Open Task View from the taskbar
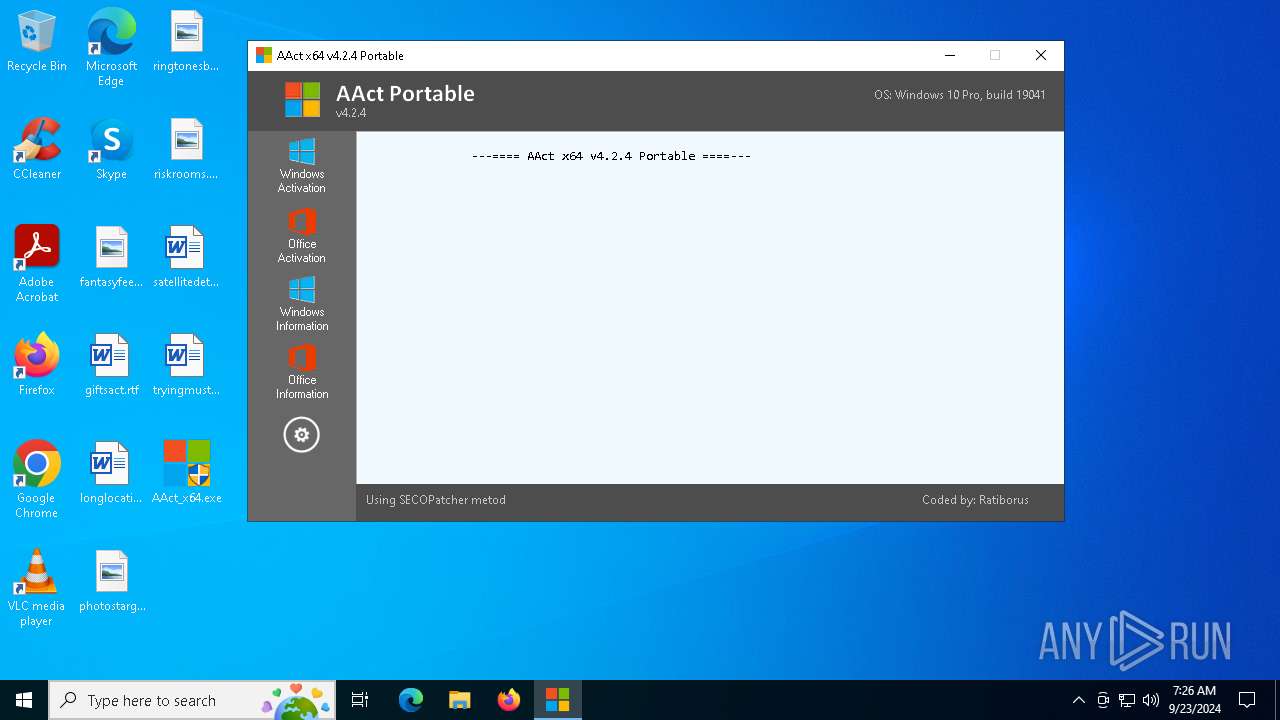This screenshot has width=1280, height=720. click(x=360, y=700)
